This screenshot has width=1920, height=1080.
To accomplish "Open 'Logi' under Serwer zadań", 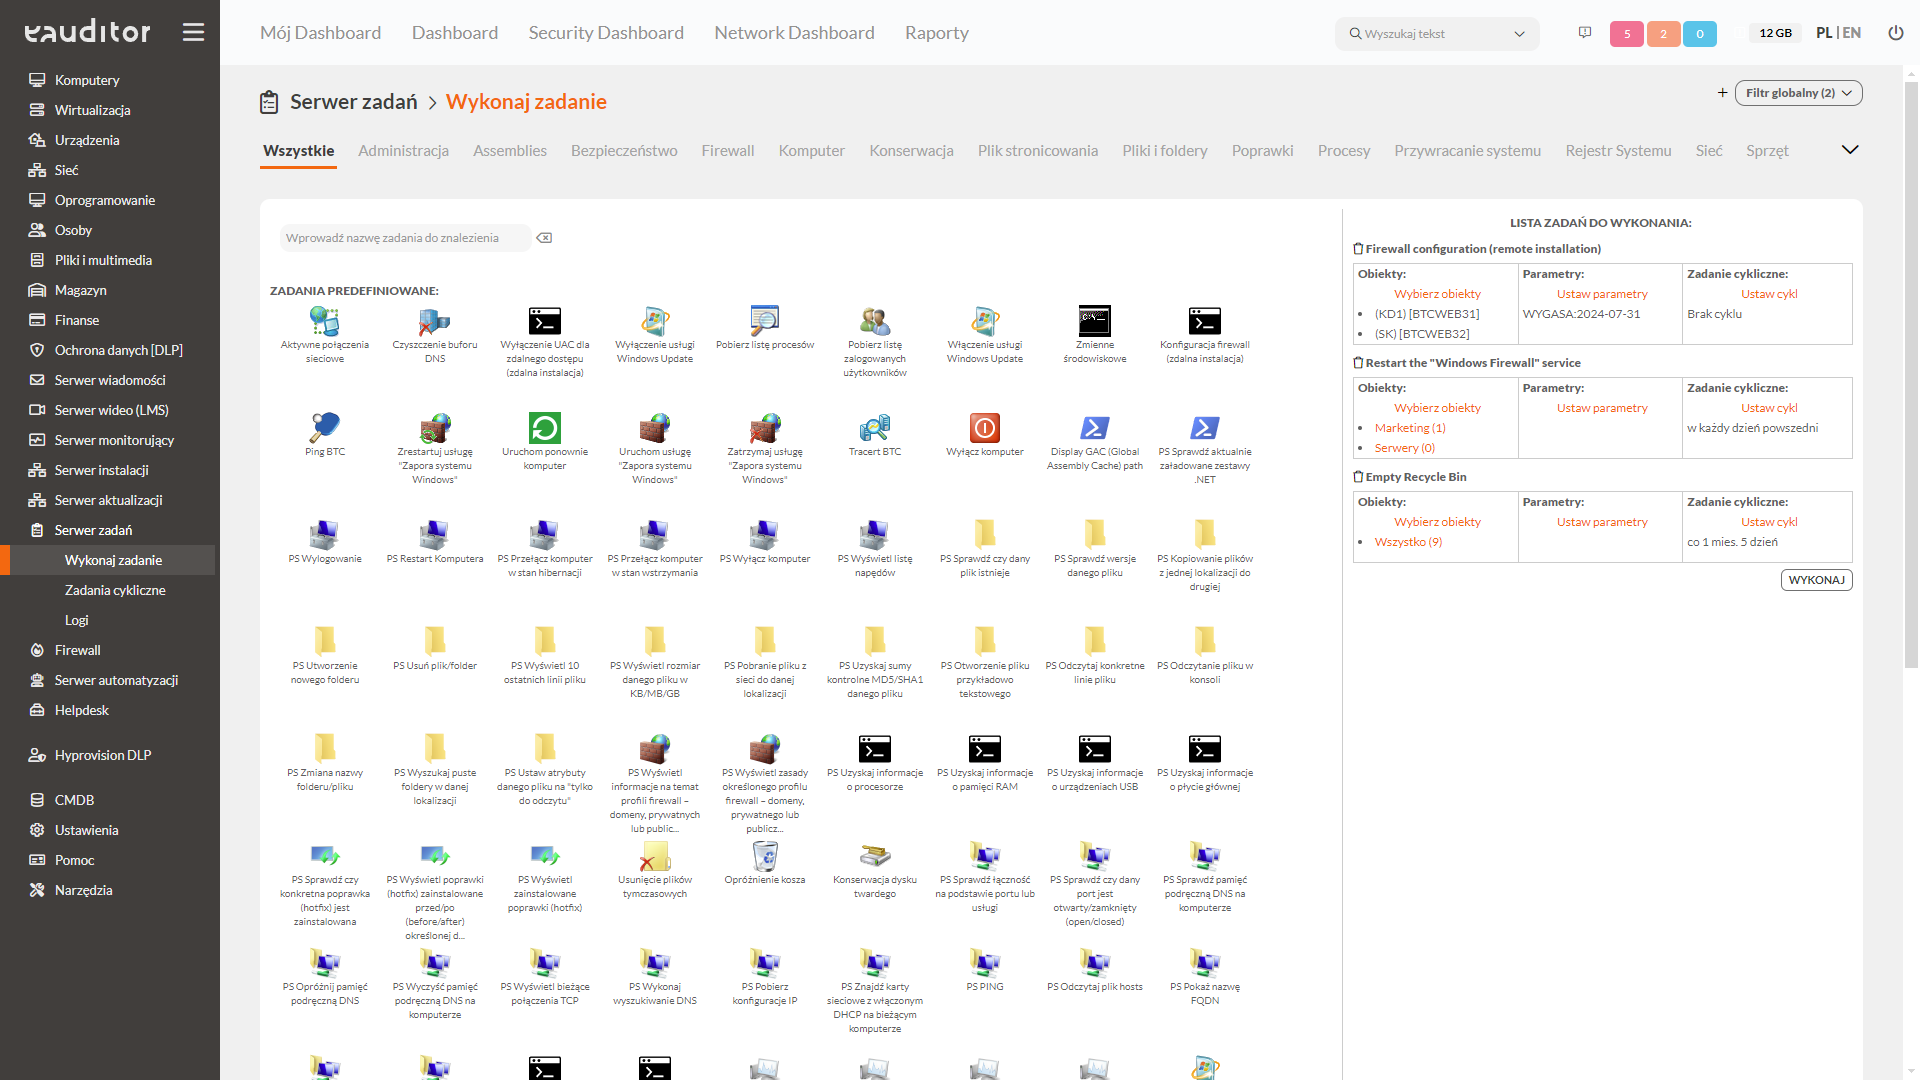I will click(x=77, y=620).
